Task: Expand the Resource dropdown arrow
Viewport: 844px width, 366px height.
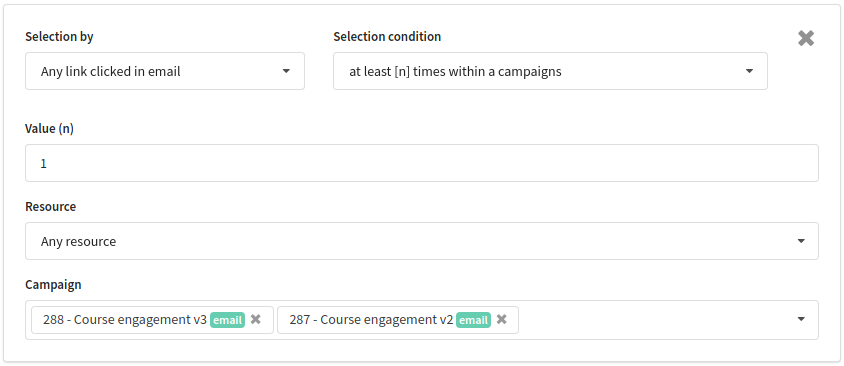Action: coord(801,241)
